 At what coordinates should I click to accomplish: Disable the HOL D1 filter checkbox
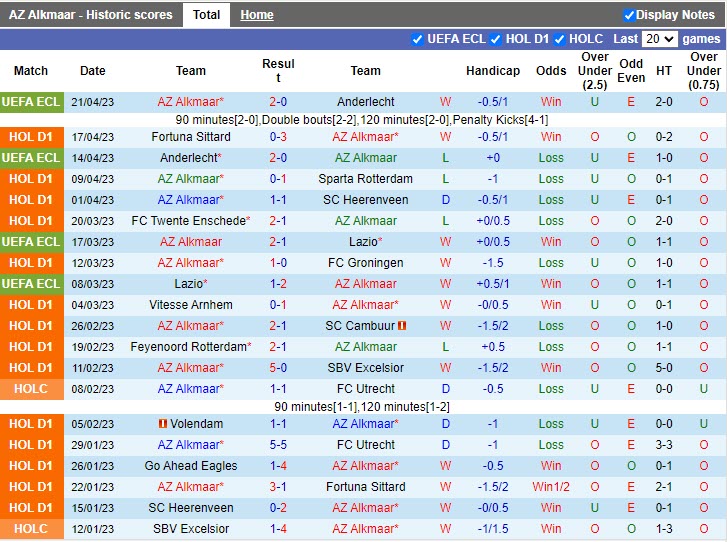tap(496, 39)
